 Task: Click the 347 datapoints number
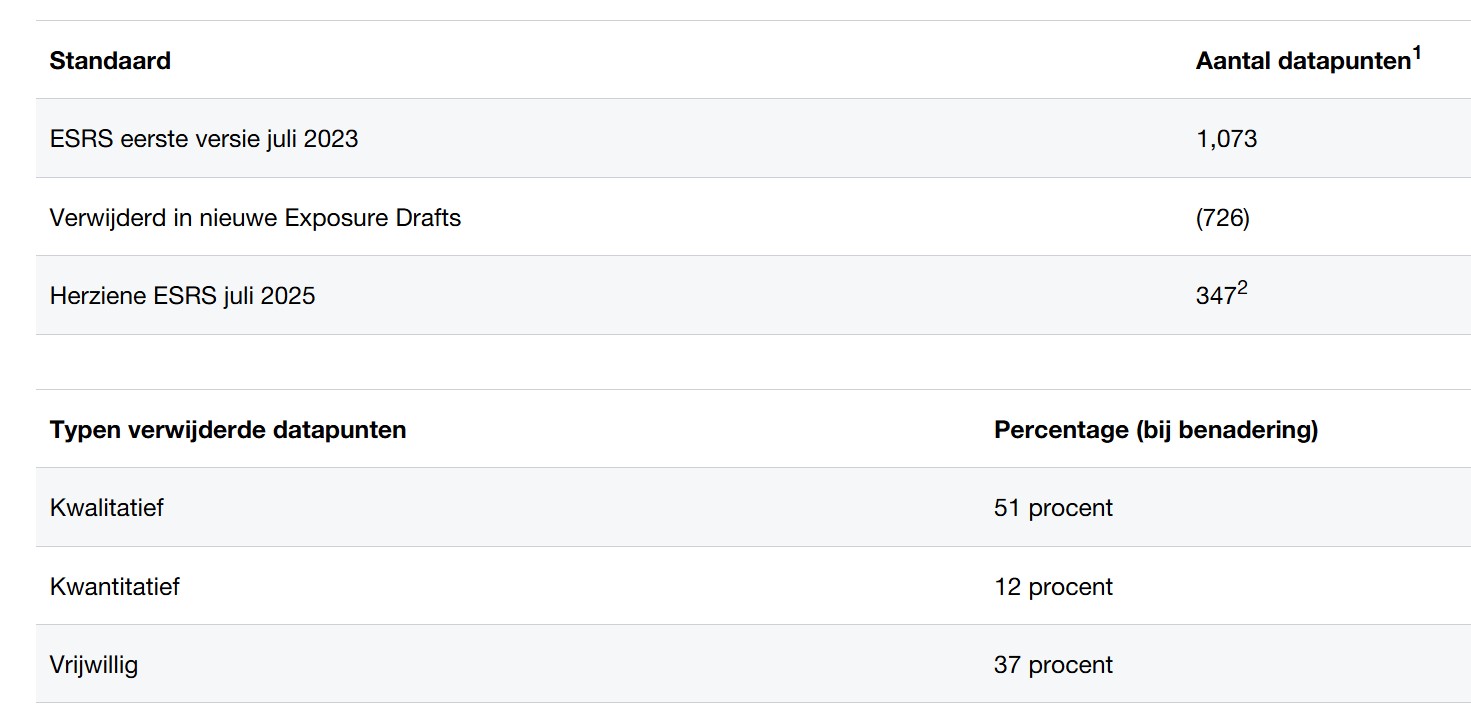pyautogui.click(x=1215, y=297)
